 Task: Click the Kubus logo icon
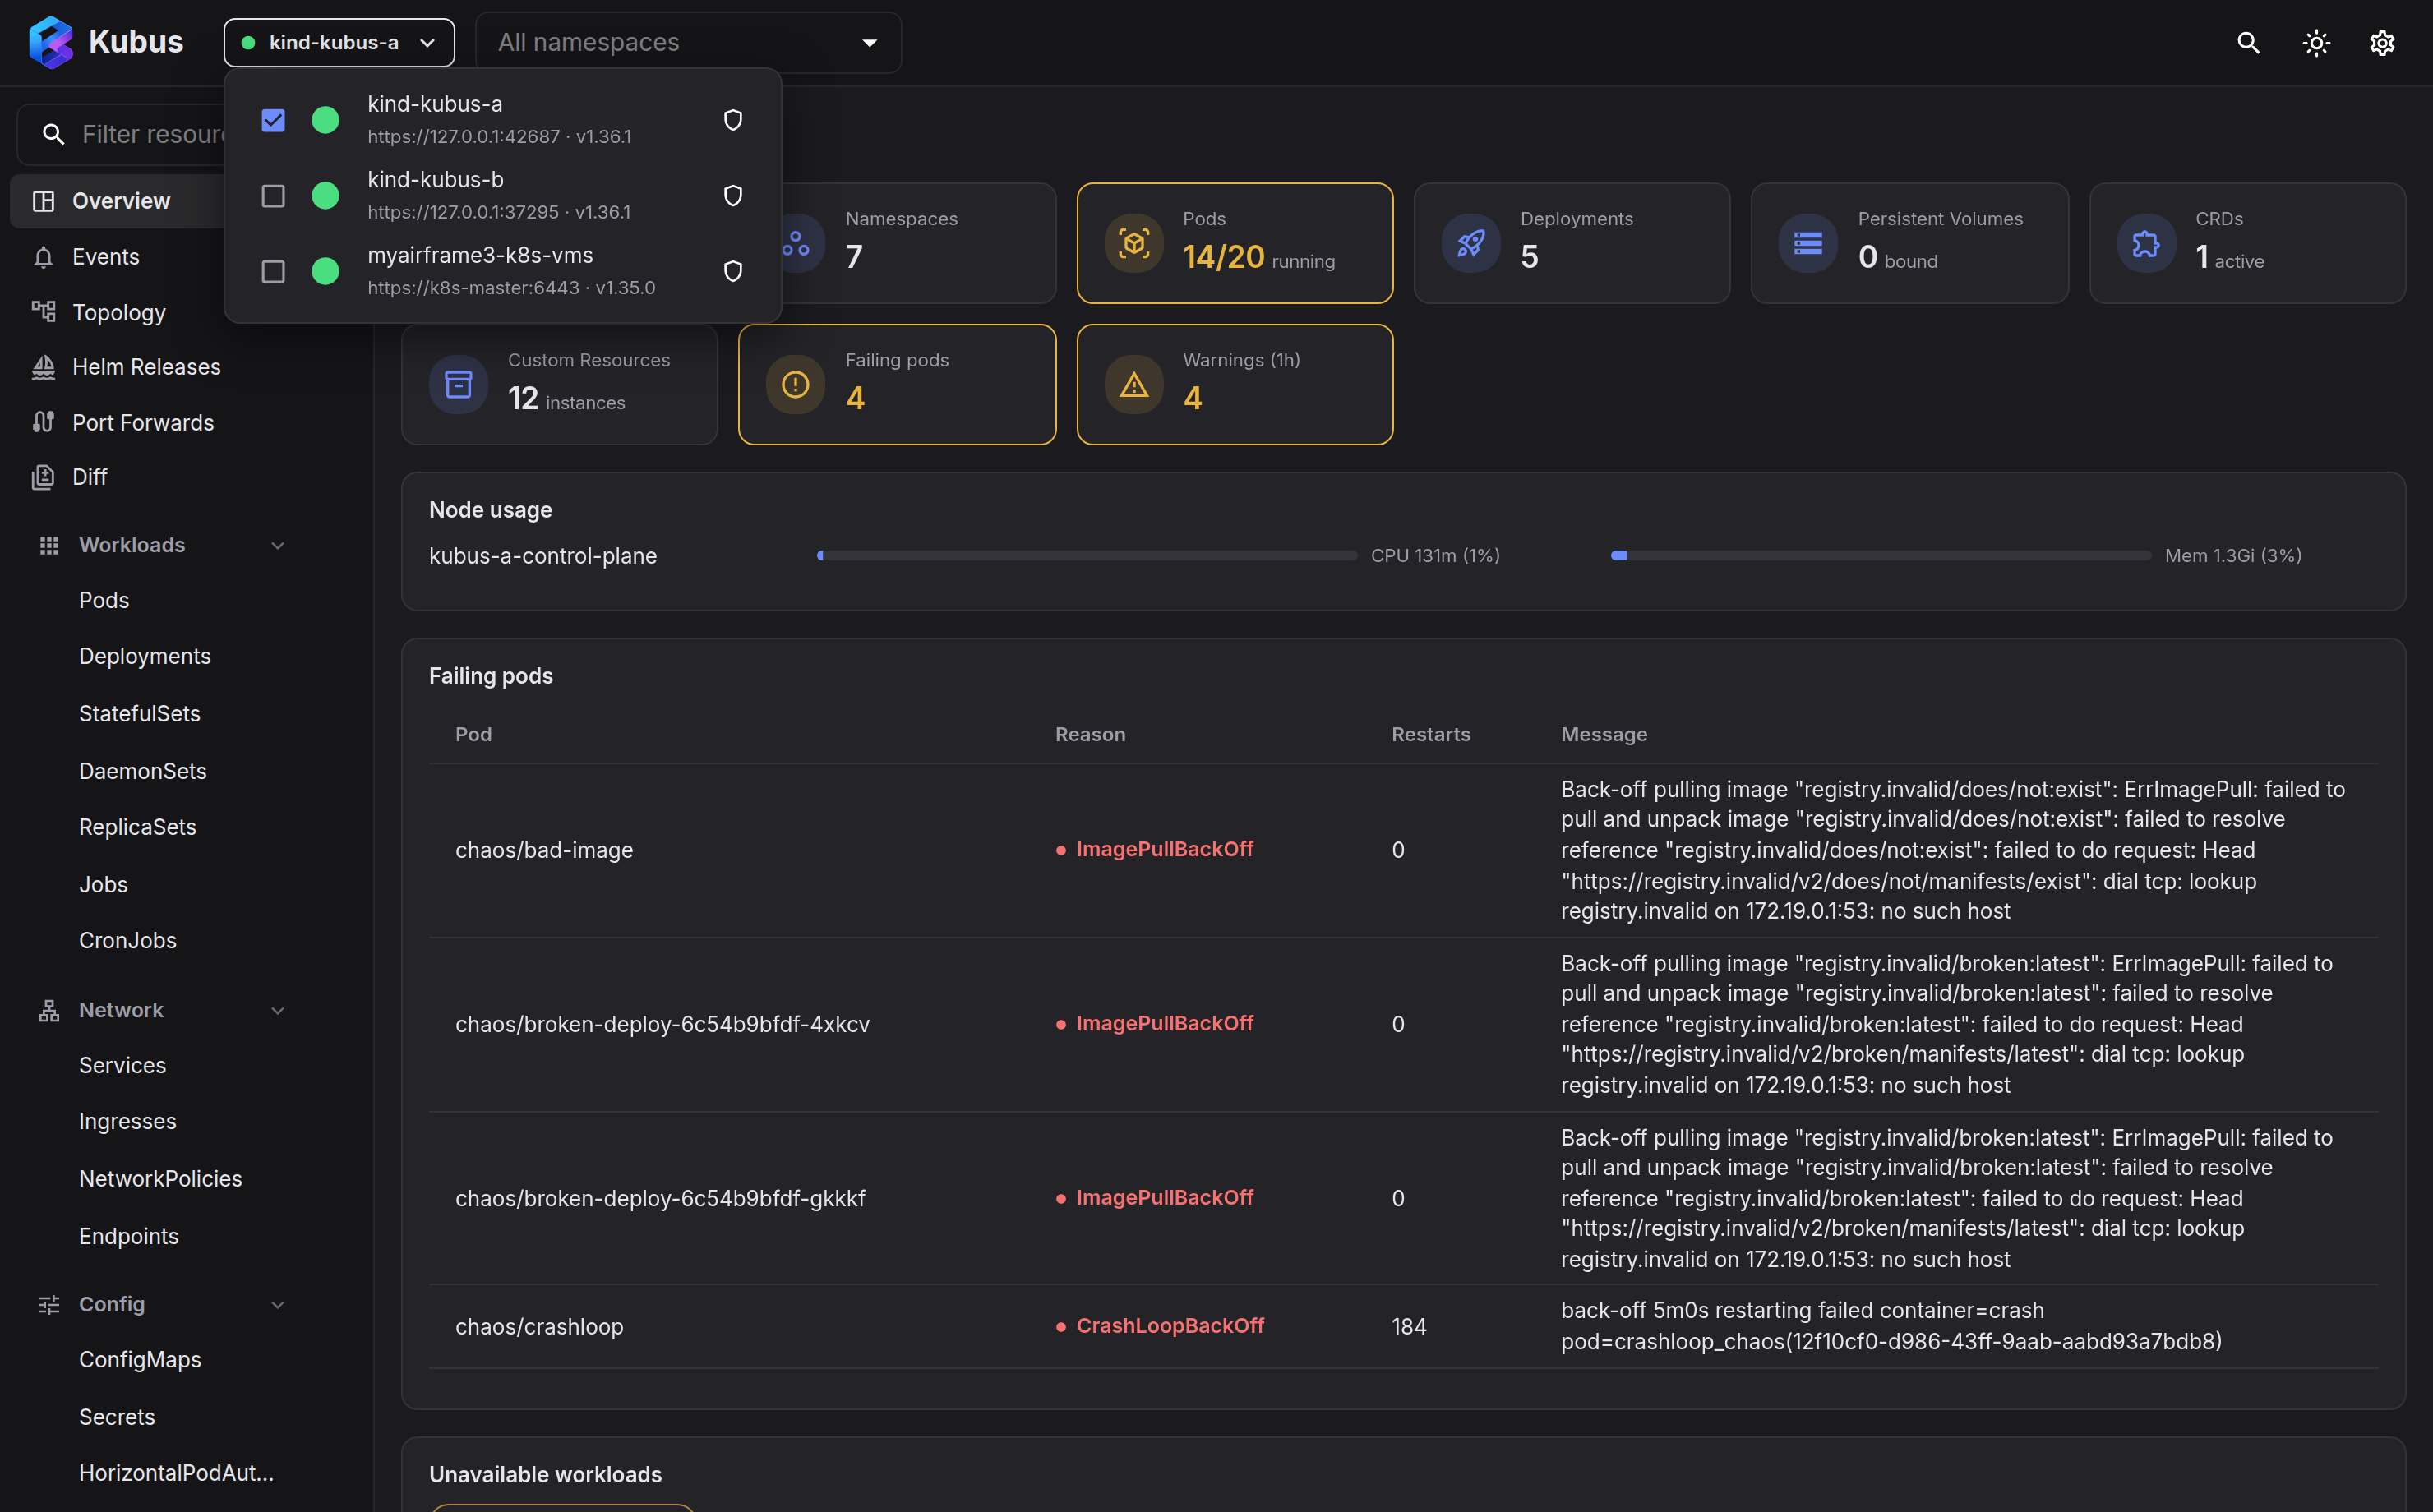tap(51, 42)
